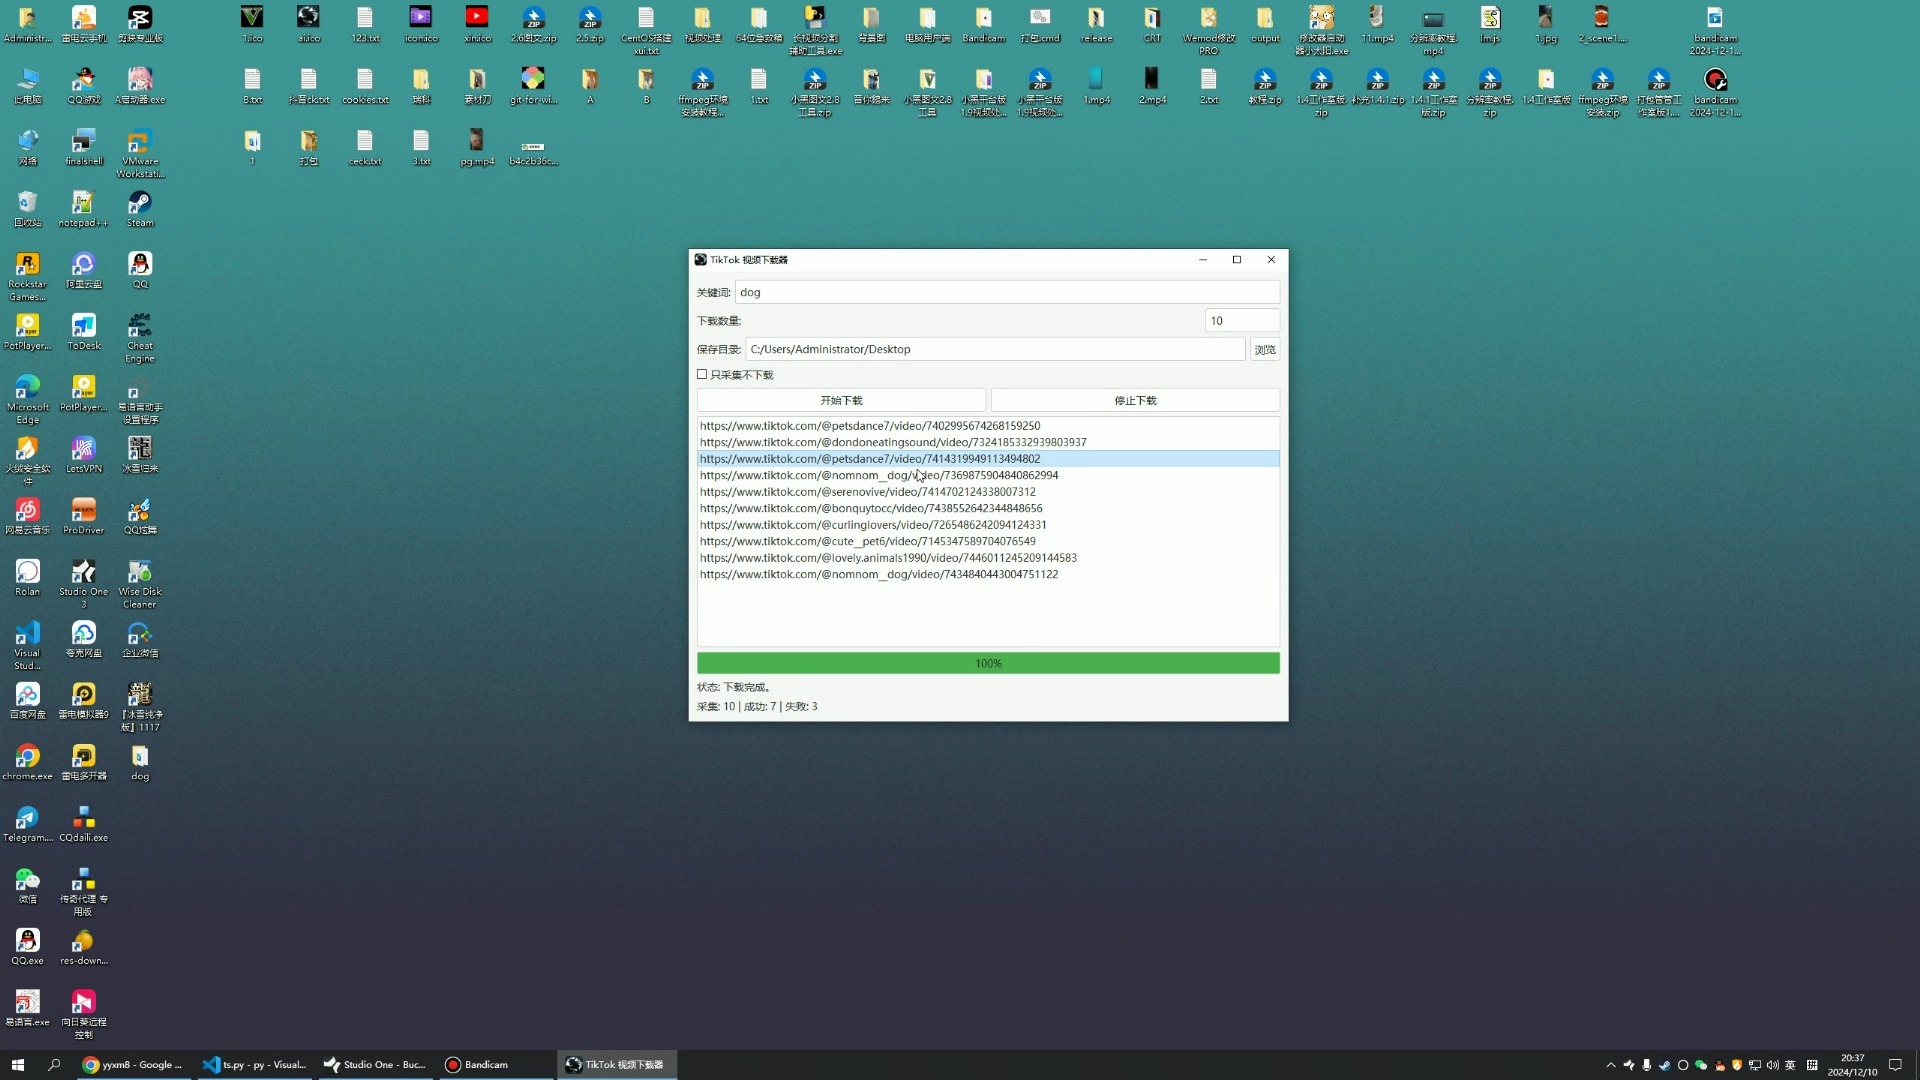The image size is (1920, 1080).
Task: Open Wise Disk Cleaner icon
Action: tap(140, 583)
